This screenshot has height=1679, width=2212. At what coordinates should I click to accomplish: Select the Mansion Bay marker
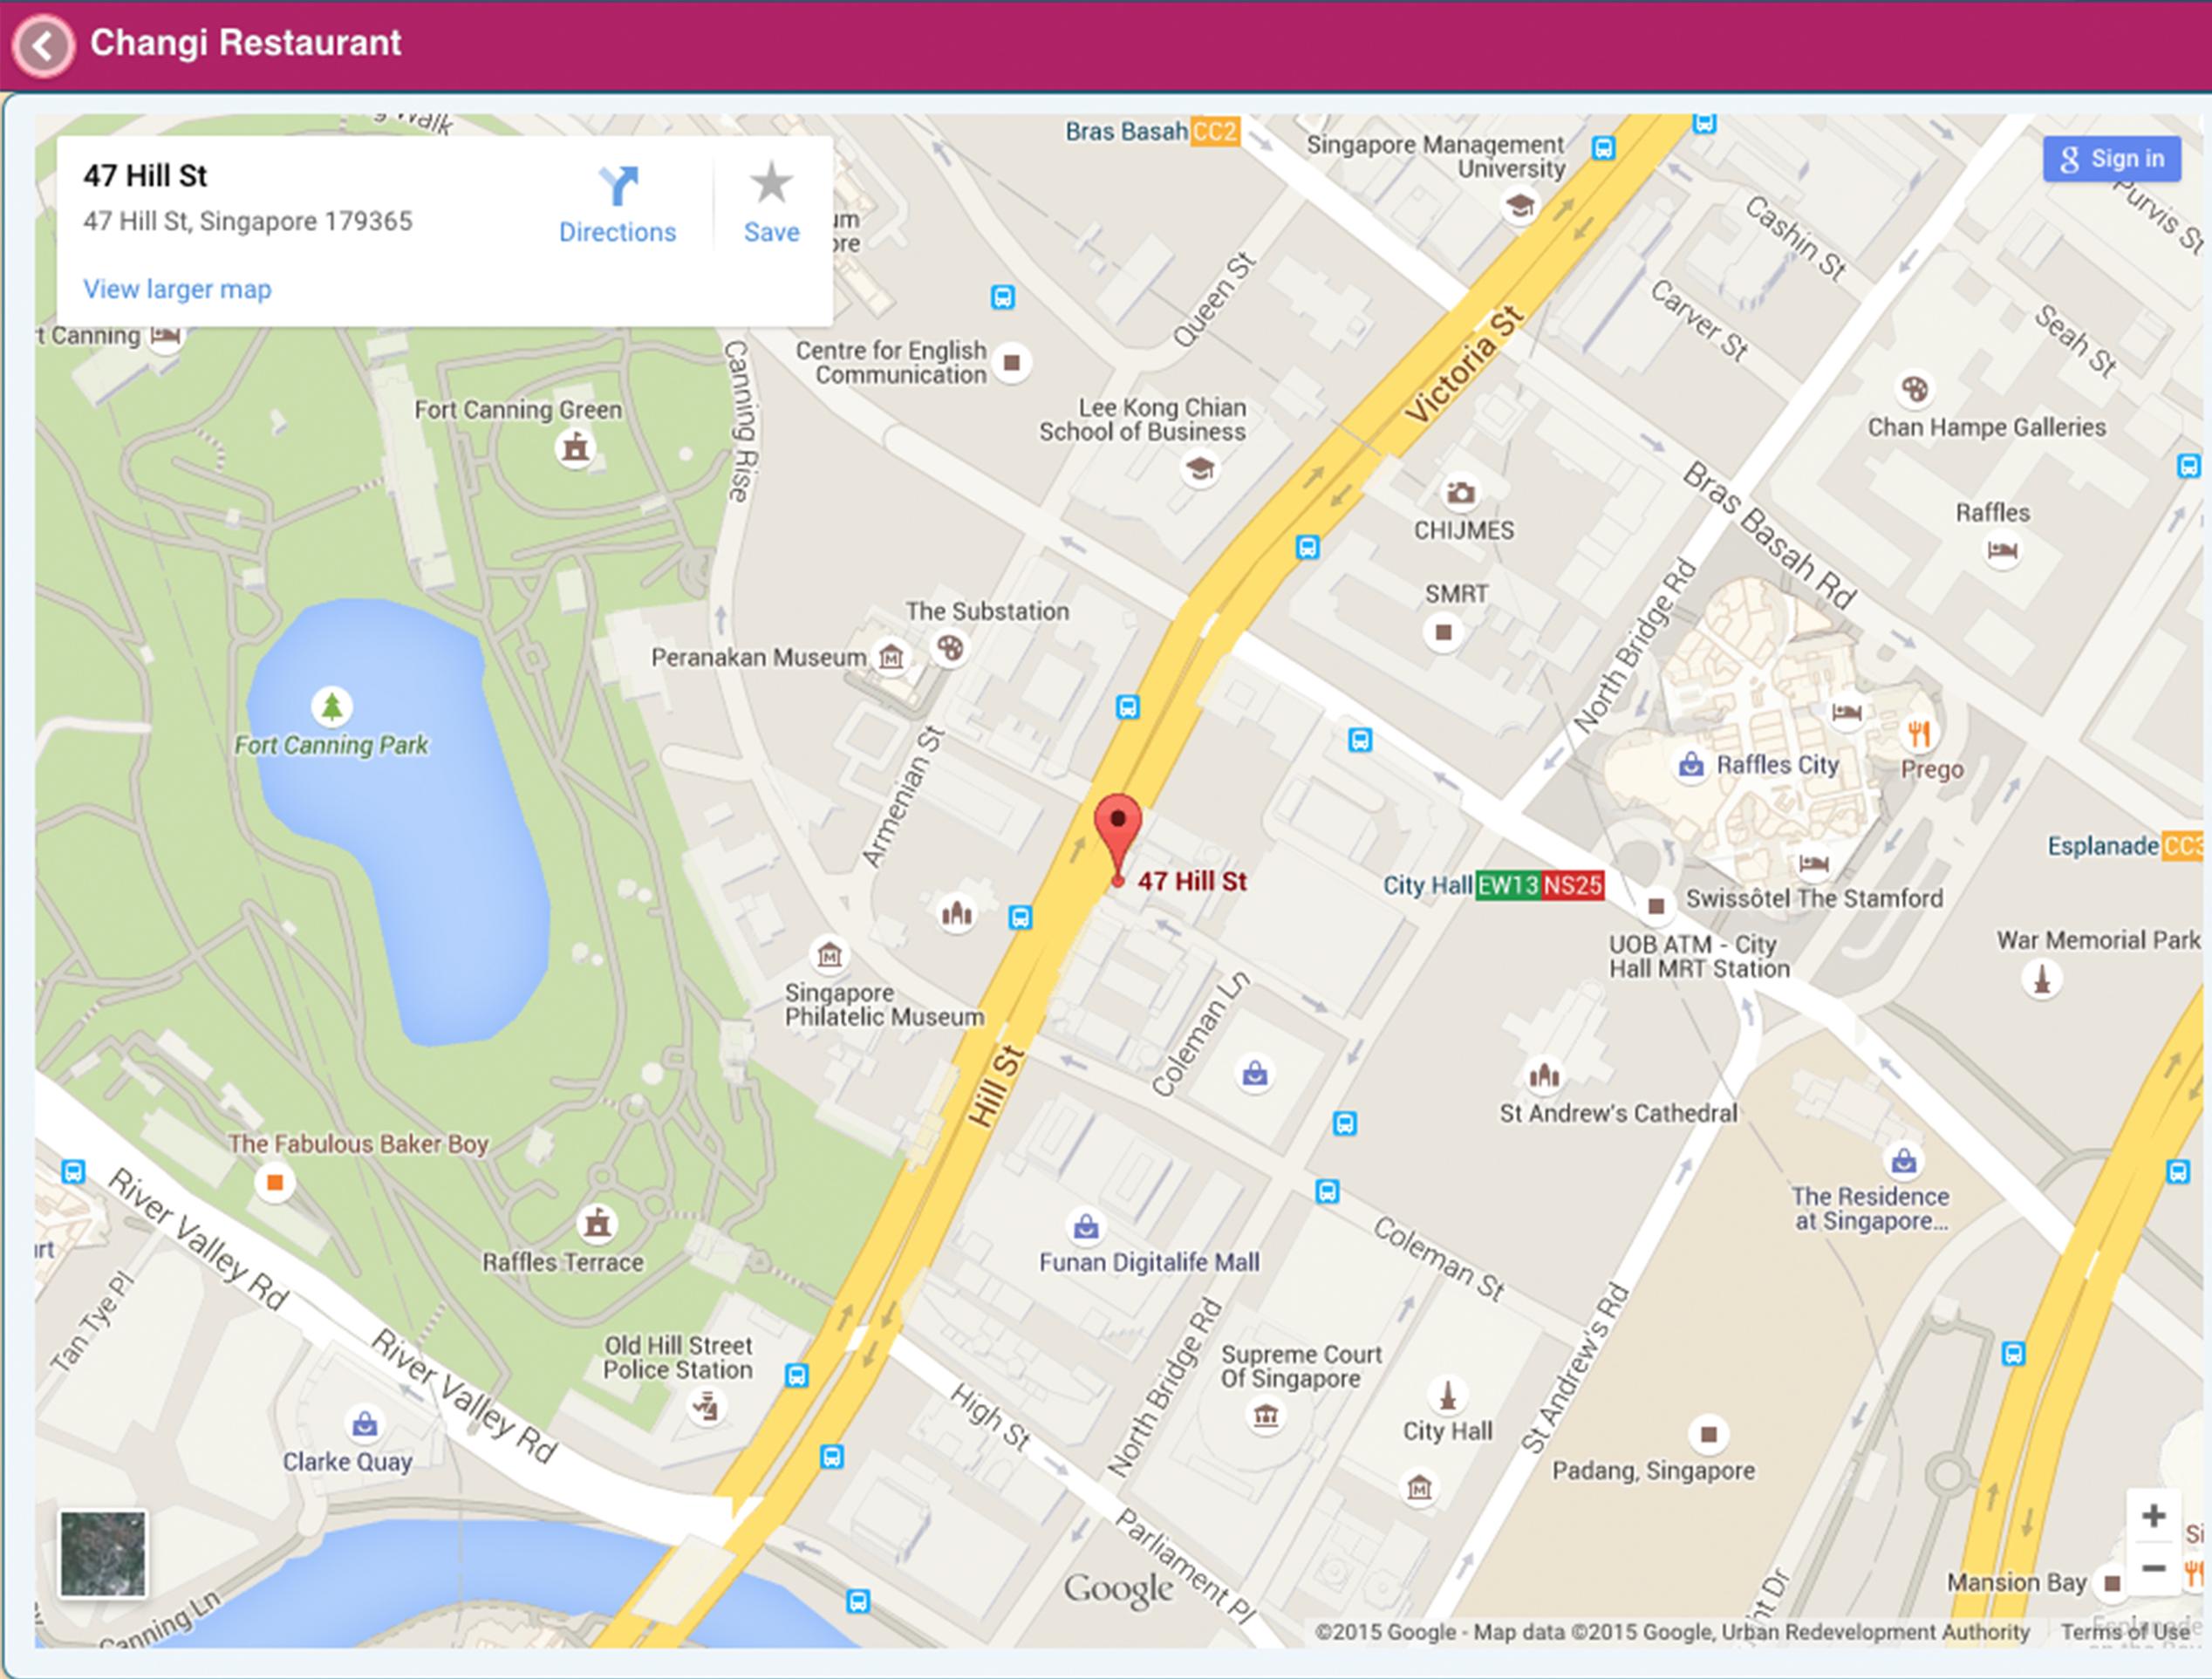[x=2111, y=1582]
